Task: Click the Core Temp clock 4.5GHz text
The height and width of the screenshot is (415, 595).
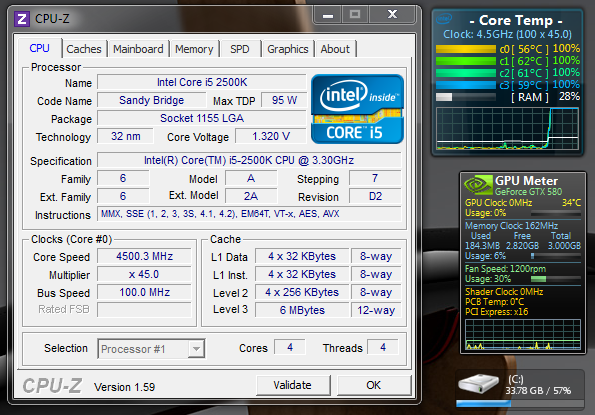Action: tap(507, 35)
